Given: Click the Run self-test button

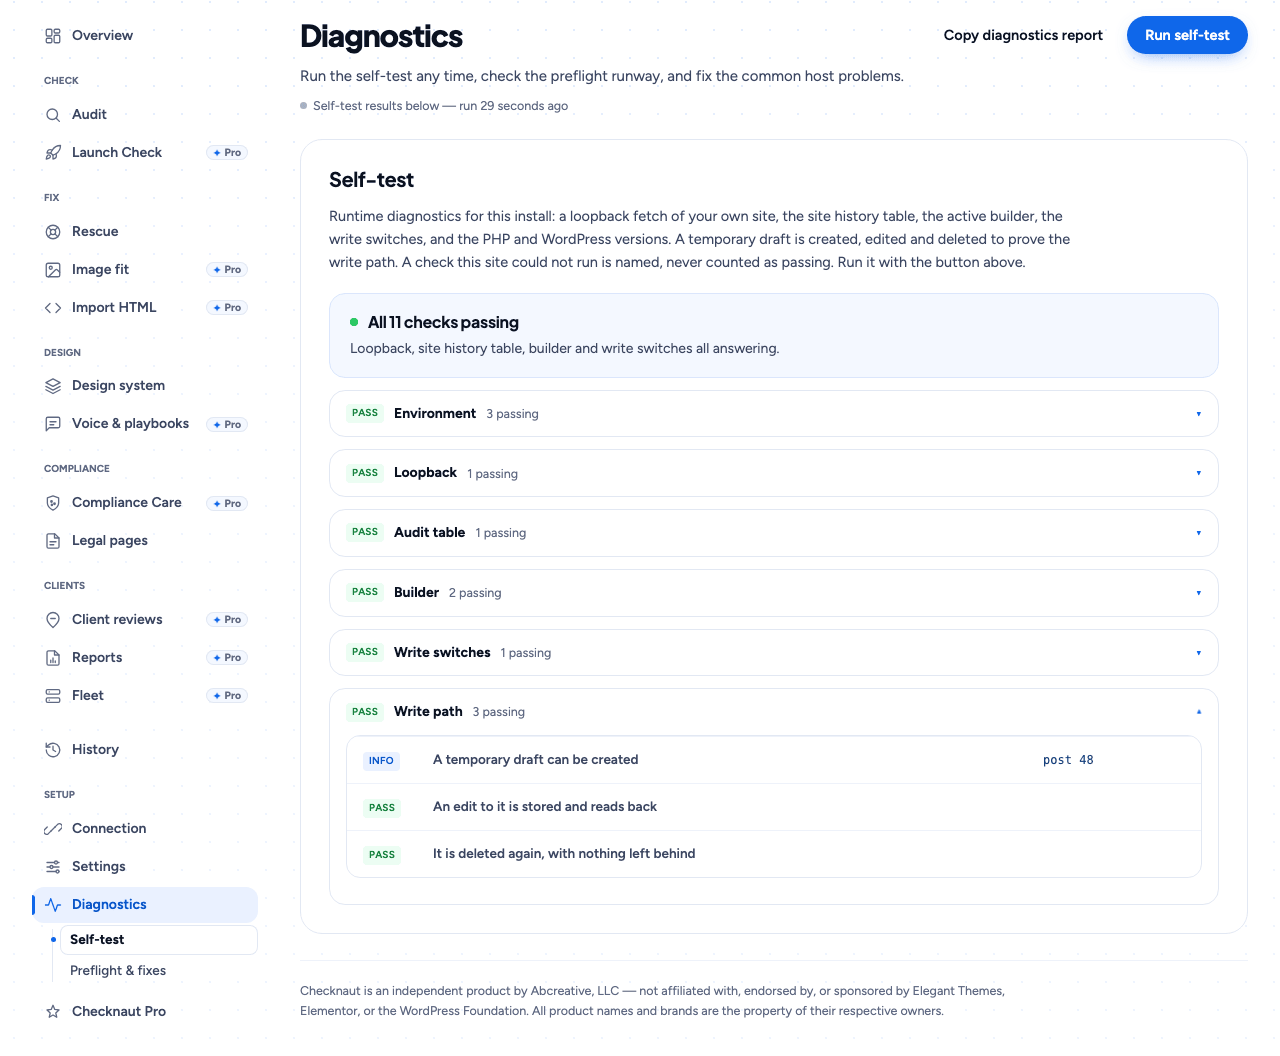Looking at the screenshot, I should tap(1187, 35).
